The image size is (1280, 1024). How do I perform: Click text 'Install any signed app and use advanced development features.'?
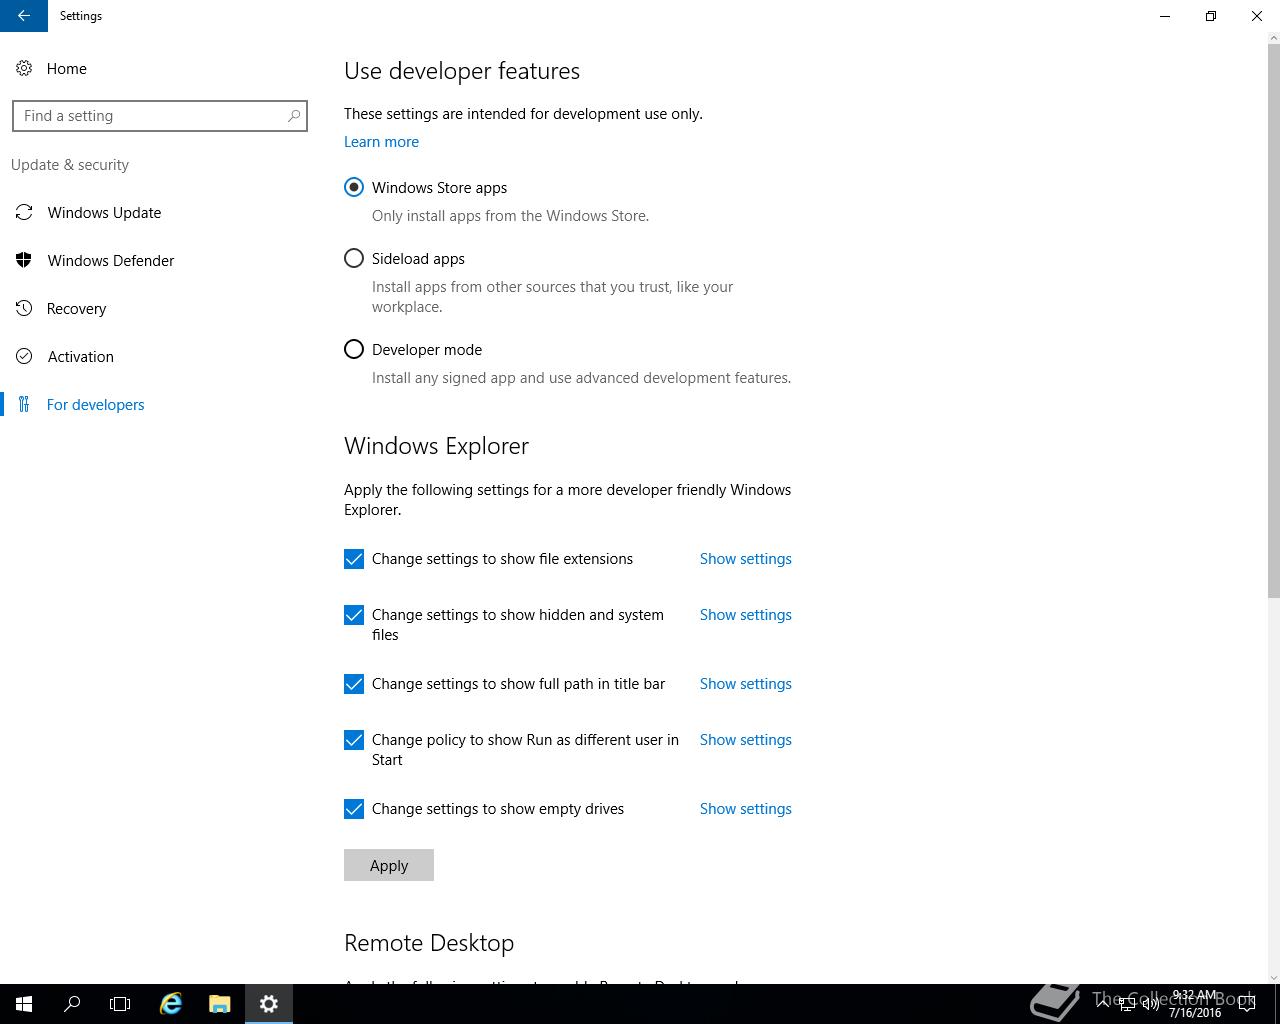(x=581, y=377)
